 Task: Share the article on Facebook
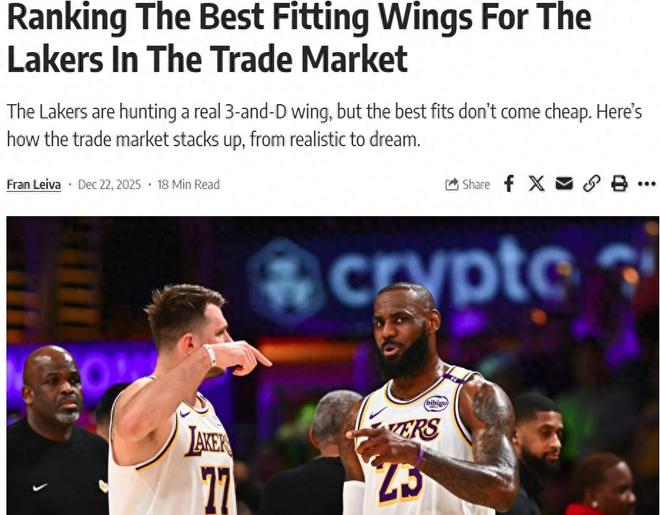click(x=509, y=184)
